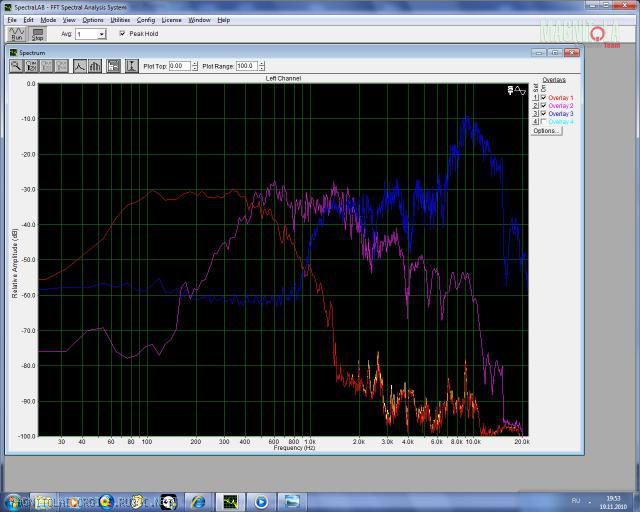Select the magnifier zoom tool in Spectrum toolbar
Image resolution: width=640 pixels, height=512 pixels.
(16, 66)
